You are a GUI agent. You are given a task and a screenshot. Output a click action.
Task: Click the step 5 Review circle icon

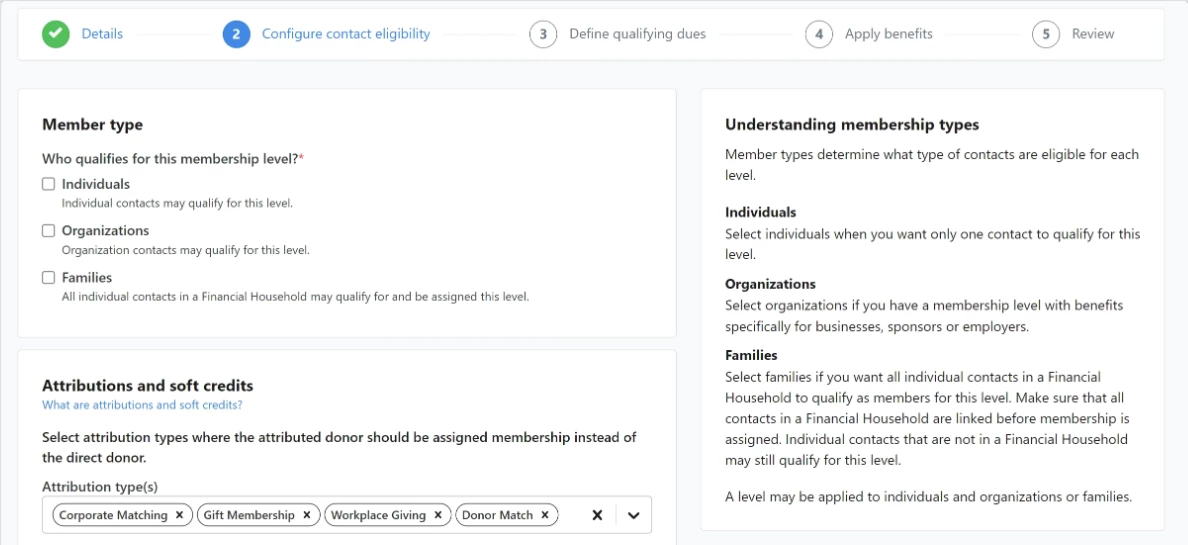(1046, 34)
